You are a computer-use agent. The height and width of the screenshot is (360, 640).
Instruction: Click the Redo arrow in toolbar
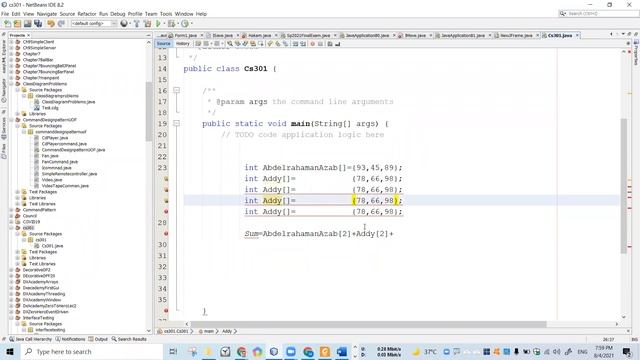click(61, 24)
